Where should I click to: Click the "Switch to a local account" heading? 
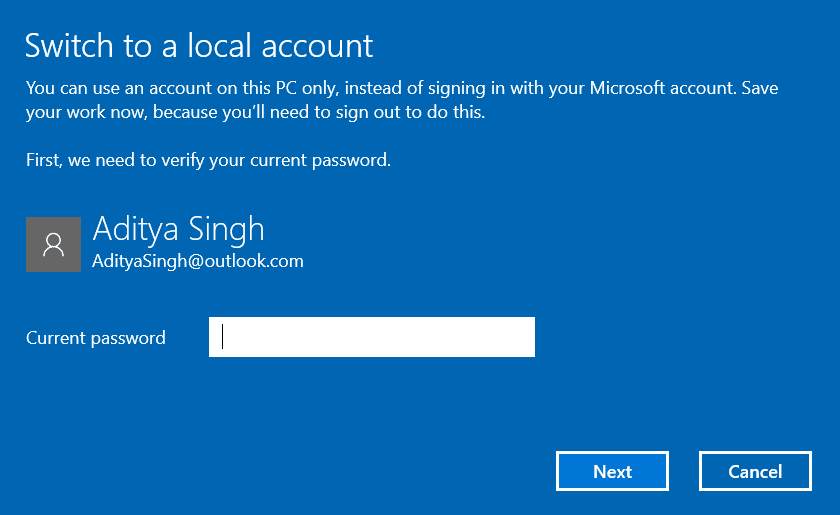coord(199,45)
